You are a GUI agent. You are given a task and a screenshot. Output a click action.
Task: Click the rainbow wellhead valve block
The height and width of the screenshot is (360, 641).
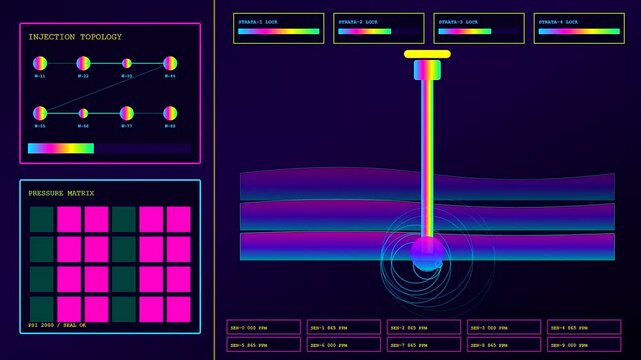[427, 70]
